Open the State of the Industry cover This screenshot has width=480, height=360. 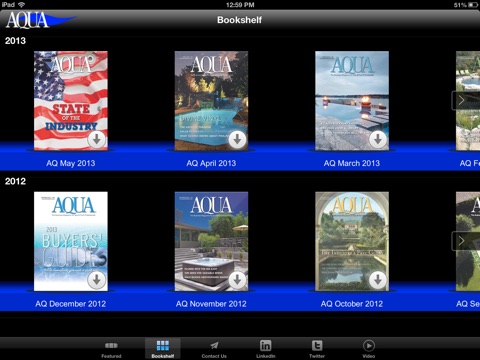pyautogui.click(x=71, y=100)
